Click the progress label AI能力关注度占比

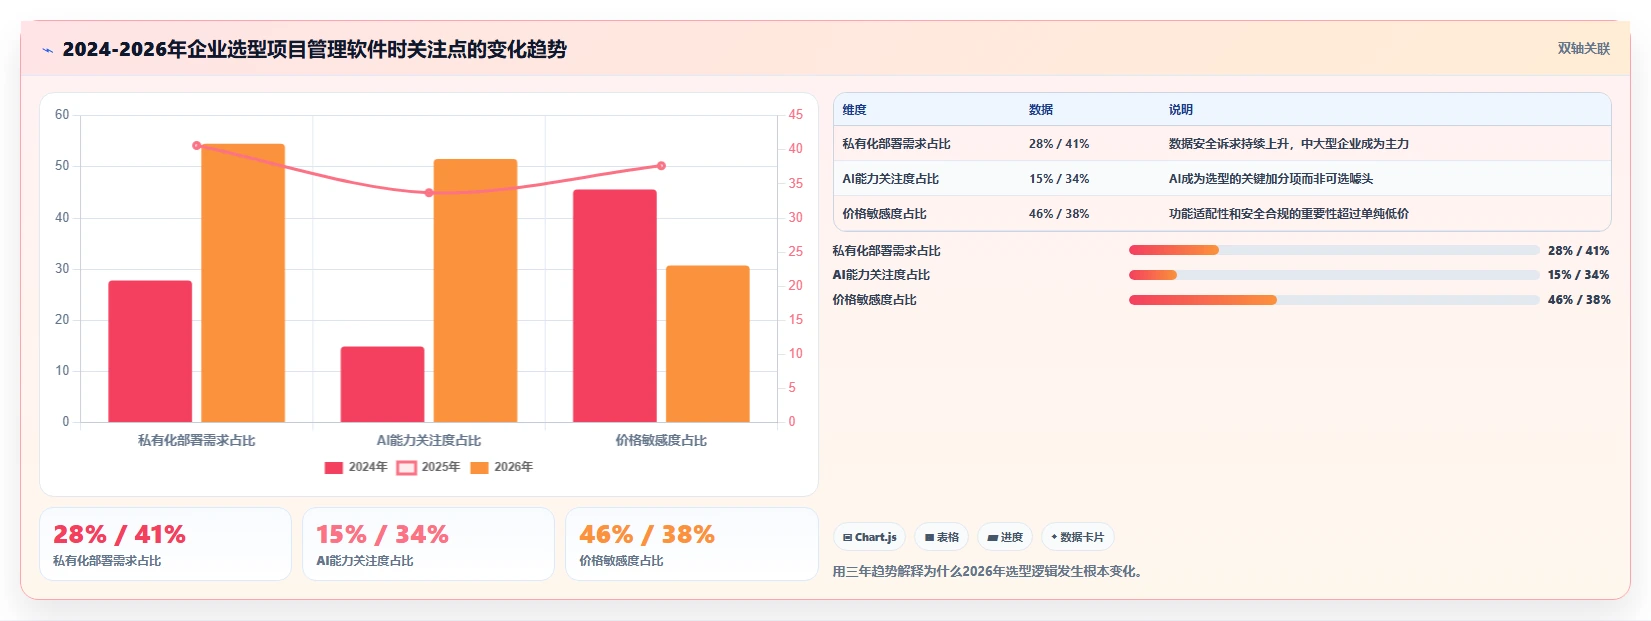tap(881, 275)
